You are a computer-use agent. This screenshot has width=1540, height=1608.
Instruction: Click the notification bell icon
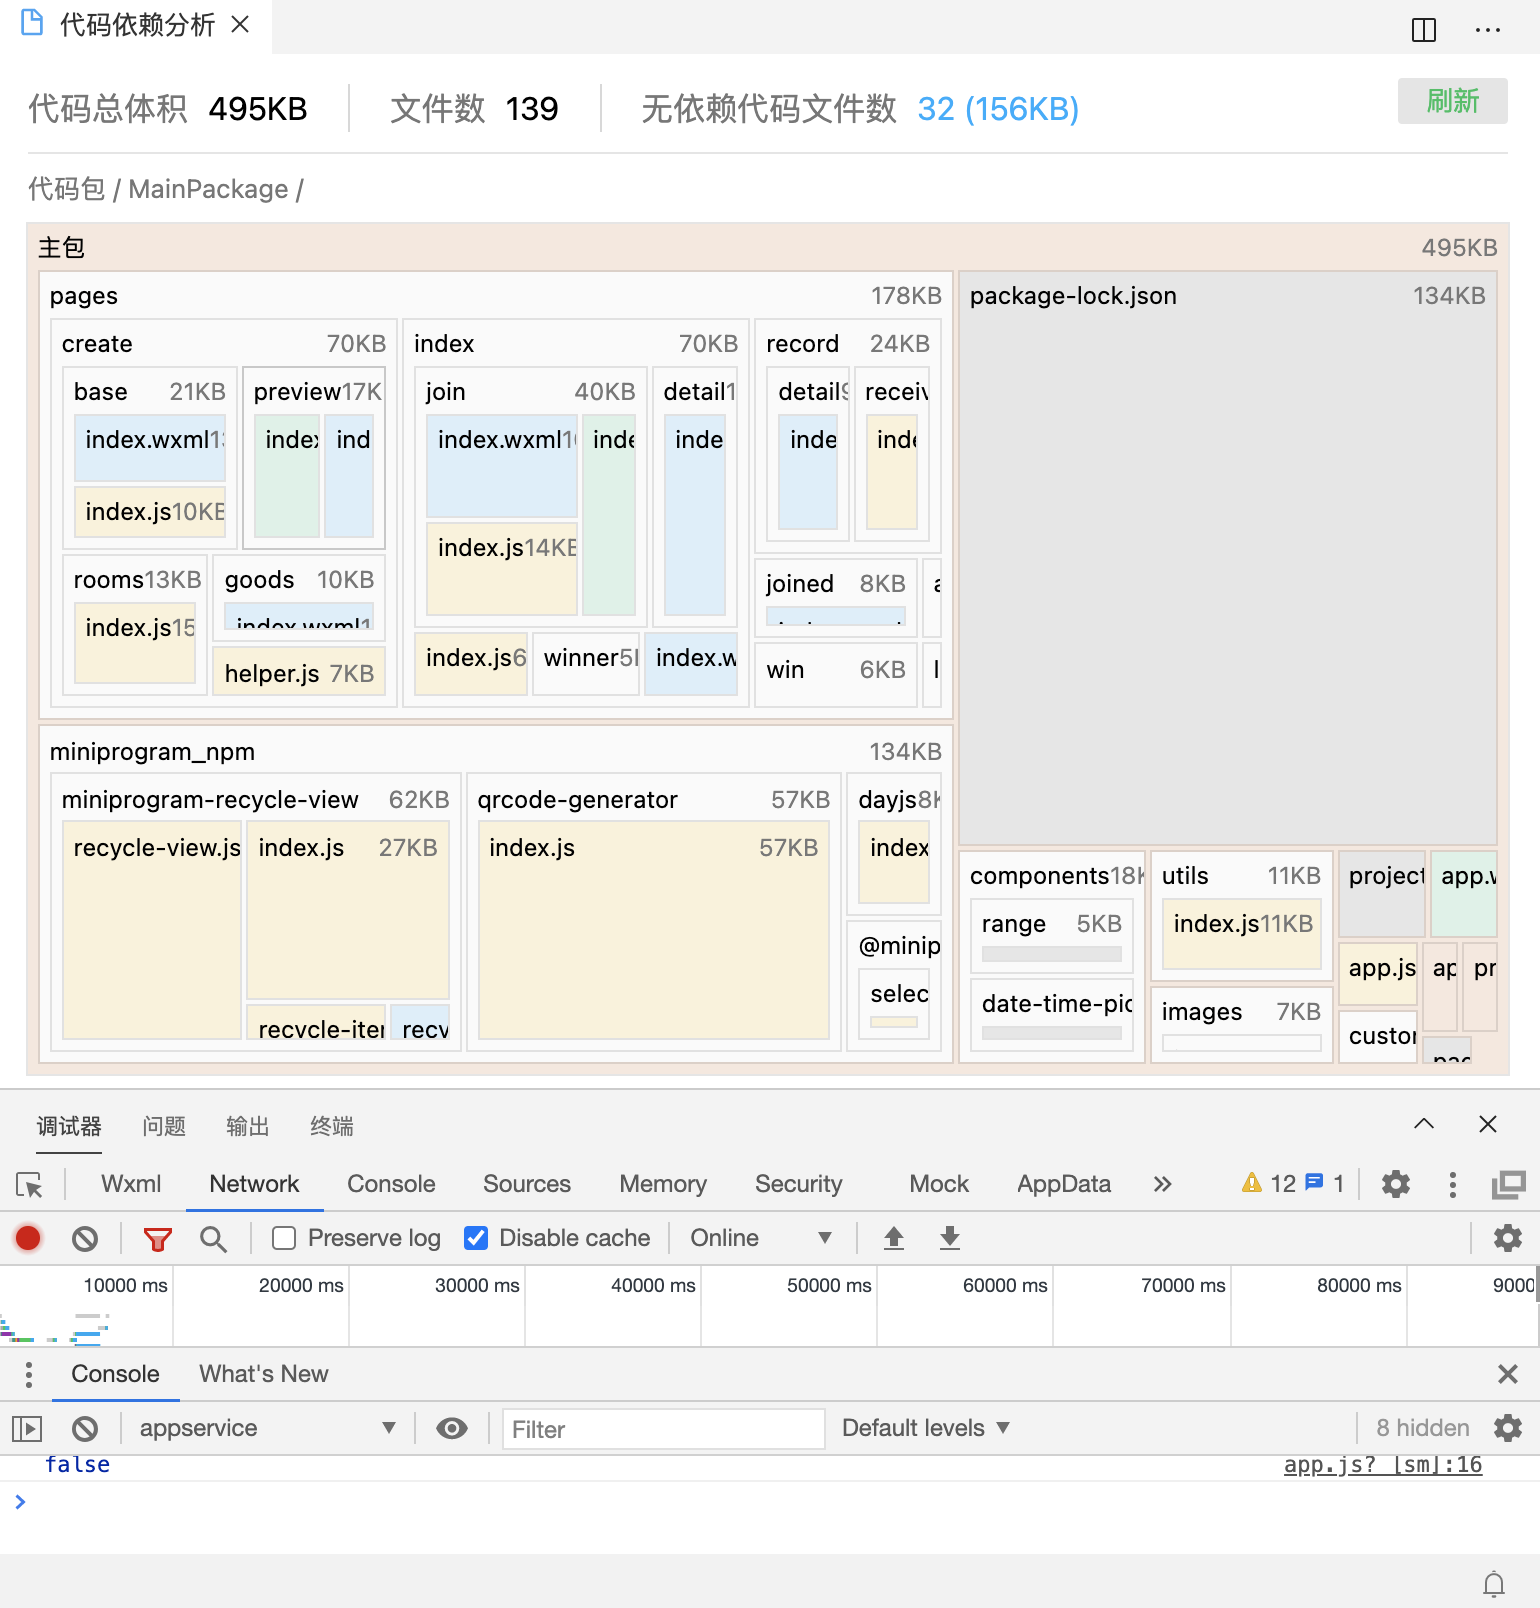point(1494,1585)
